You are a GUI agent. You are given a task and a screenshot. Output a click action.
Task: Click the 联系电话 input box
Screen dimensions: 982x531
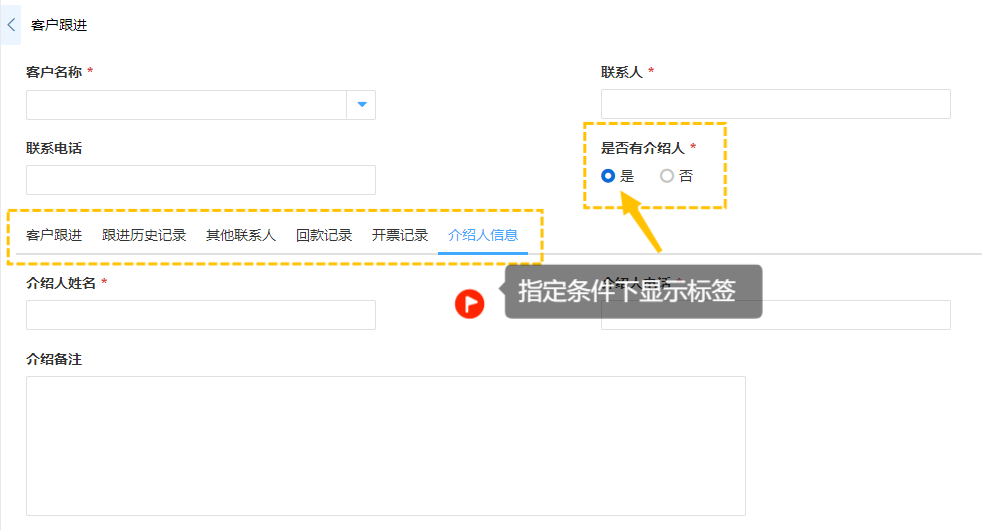pyautogui.click(x=200, y=180)
